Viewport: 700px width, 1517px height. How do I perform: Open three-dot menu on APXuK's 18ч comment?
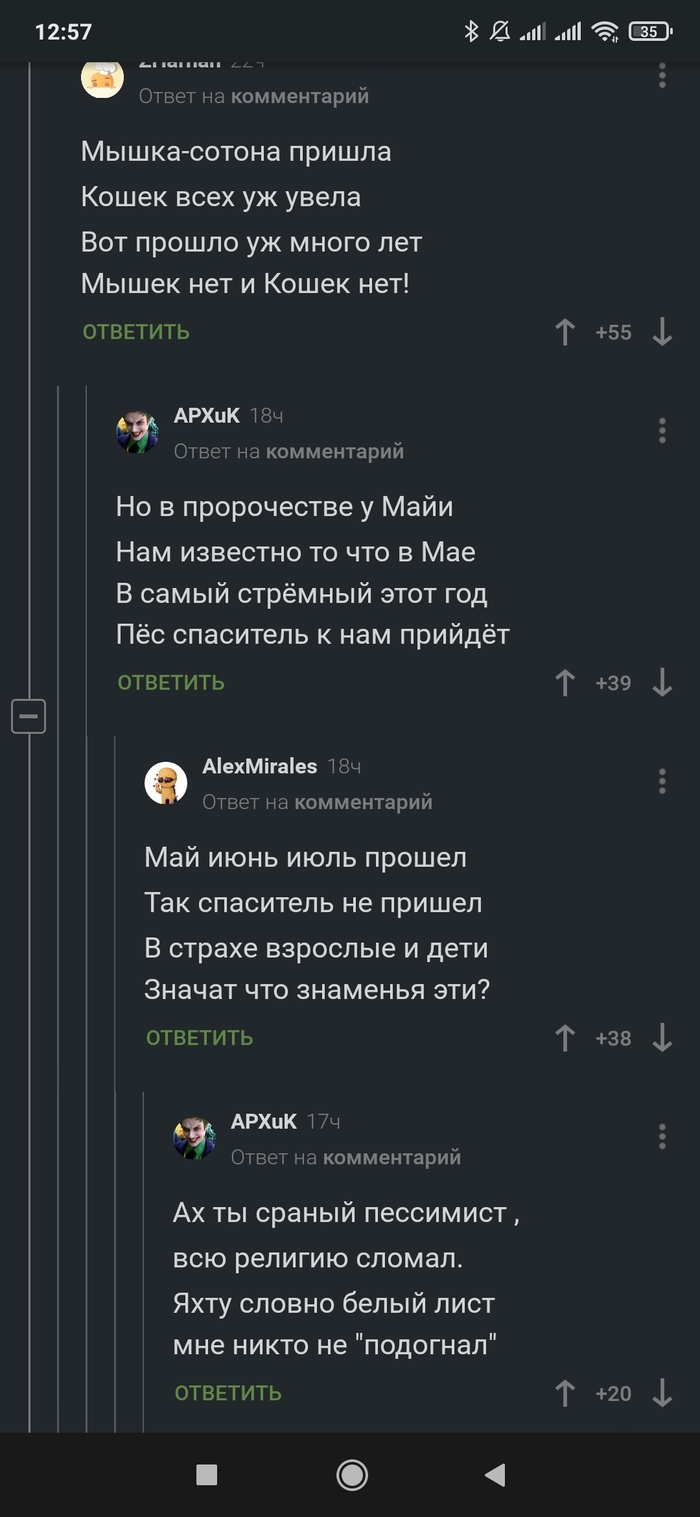pos(662,431)
